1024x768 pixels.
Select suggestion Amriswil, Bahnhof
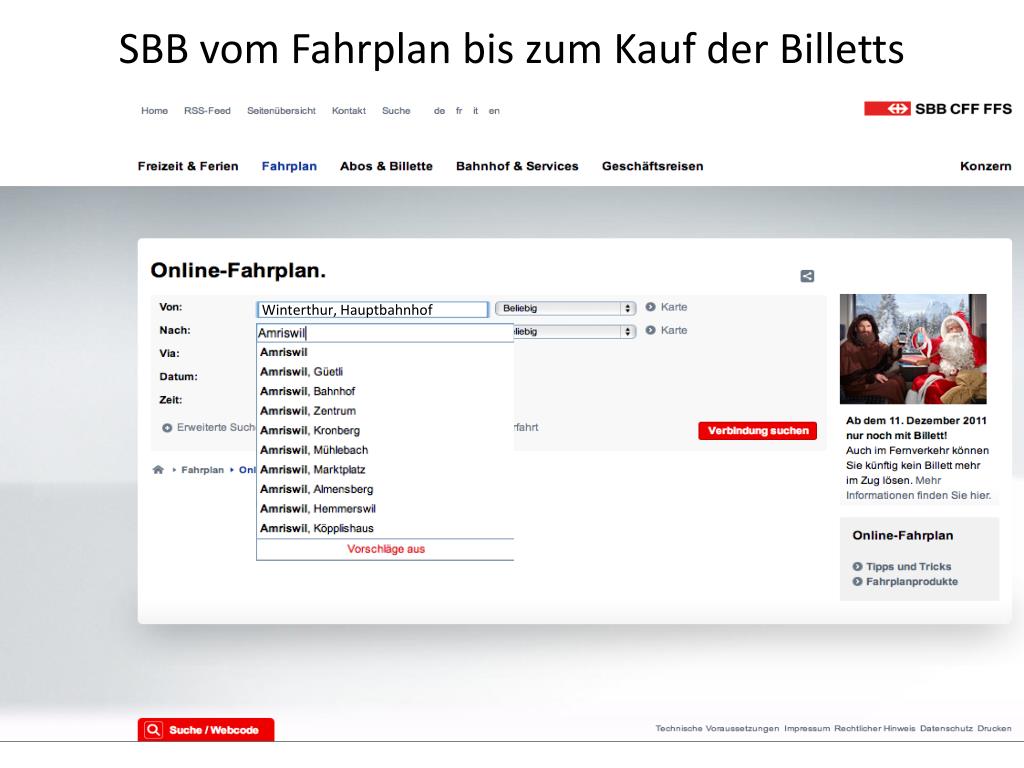pyautogui.click(x=385, y=392)
